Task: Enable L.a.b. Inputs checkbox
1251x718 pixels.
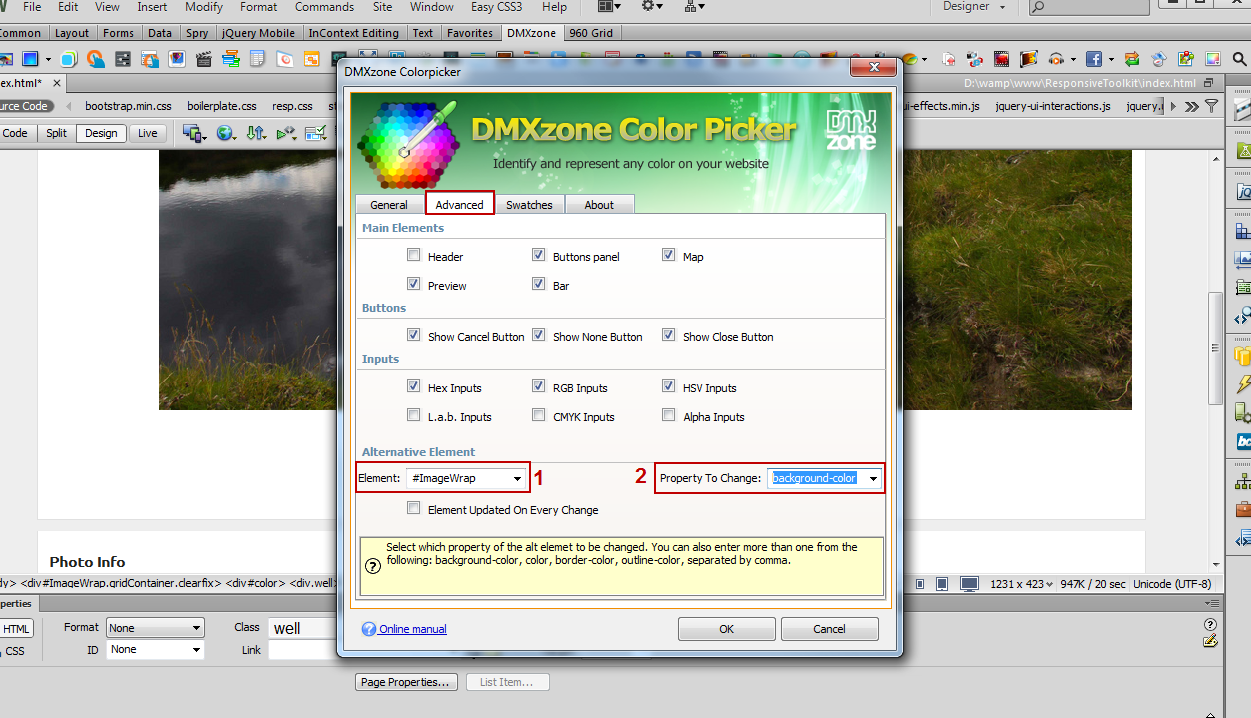Action: [414, 415]
